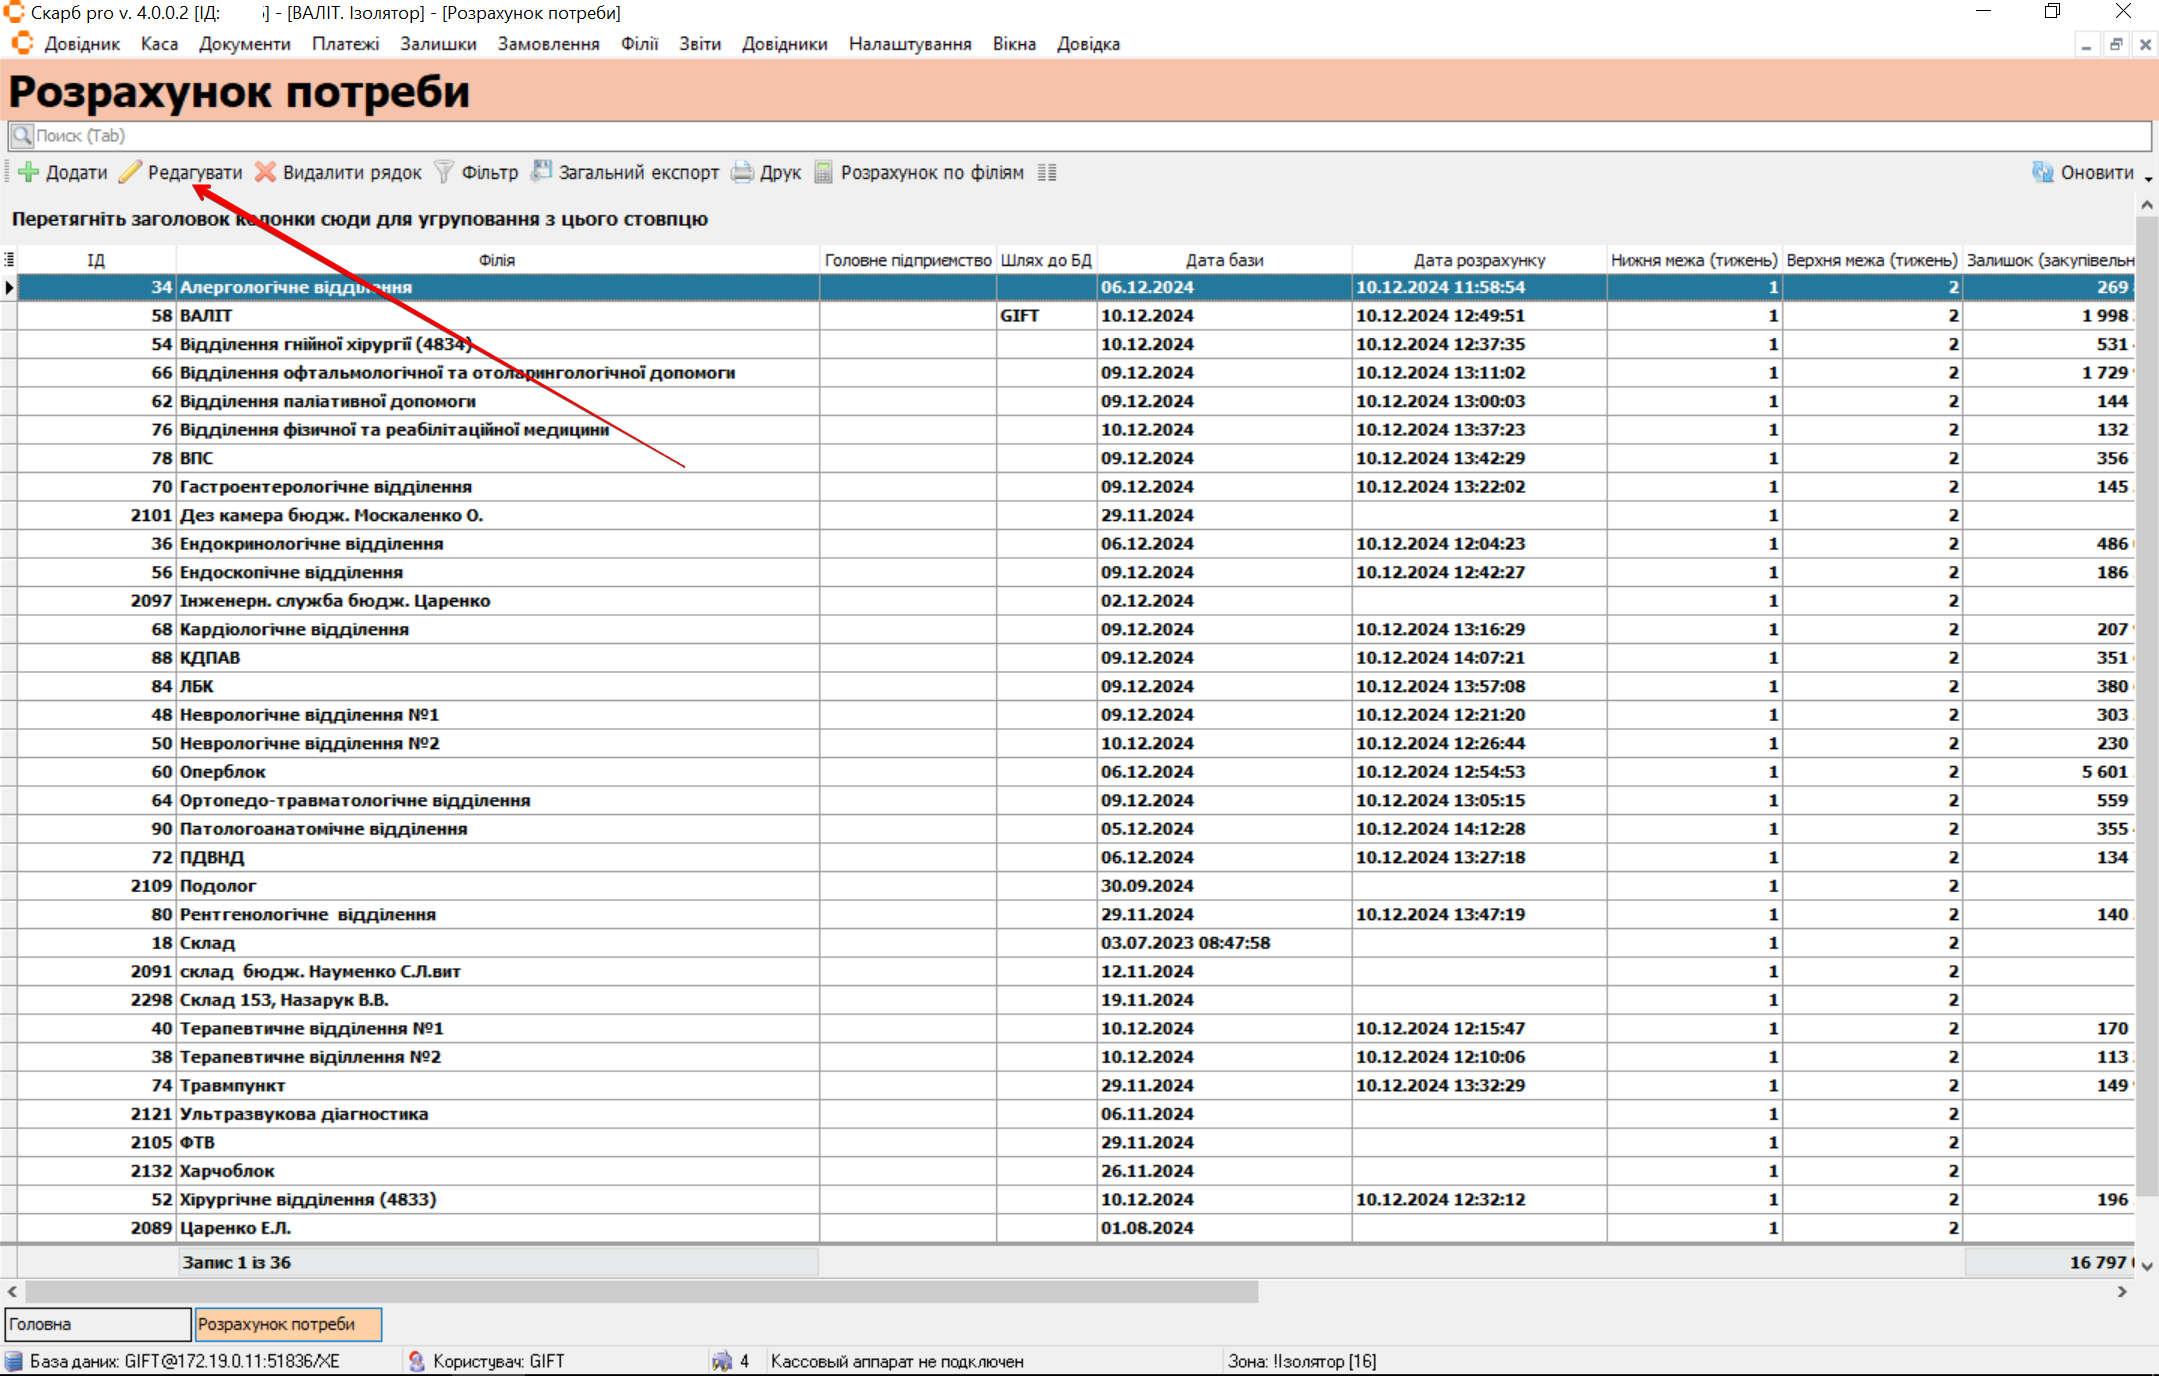The image size is (2159, 1376).
Task: Click the calculator icon for branch calculation
Action: coord(823,172)
